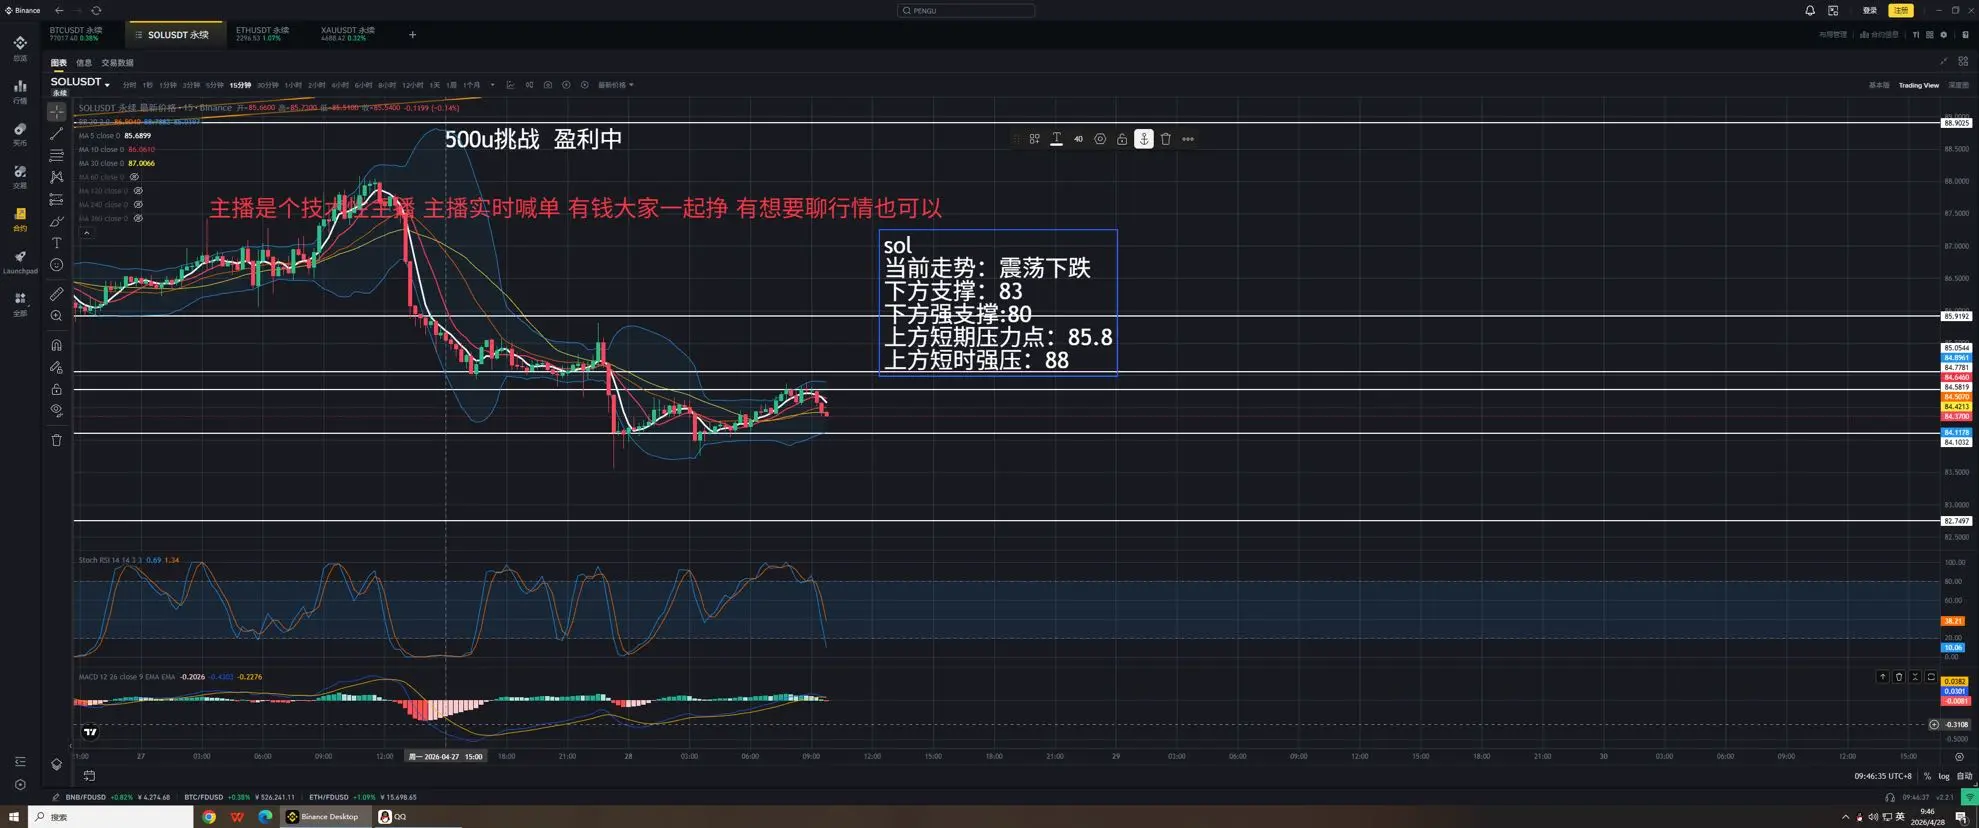This screenshot has width=1979, height=828.
Task: Toggle the anchor button in floating toolbar
Action: pyautogui.click(x=1144, y=139)
